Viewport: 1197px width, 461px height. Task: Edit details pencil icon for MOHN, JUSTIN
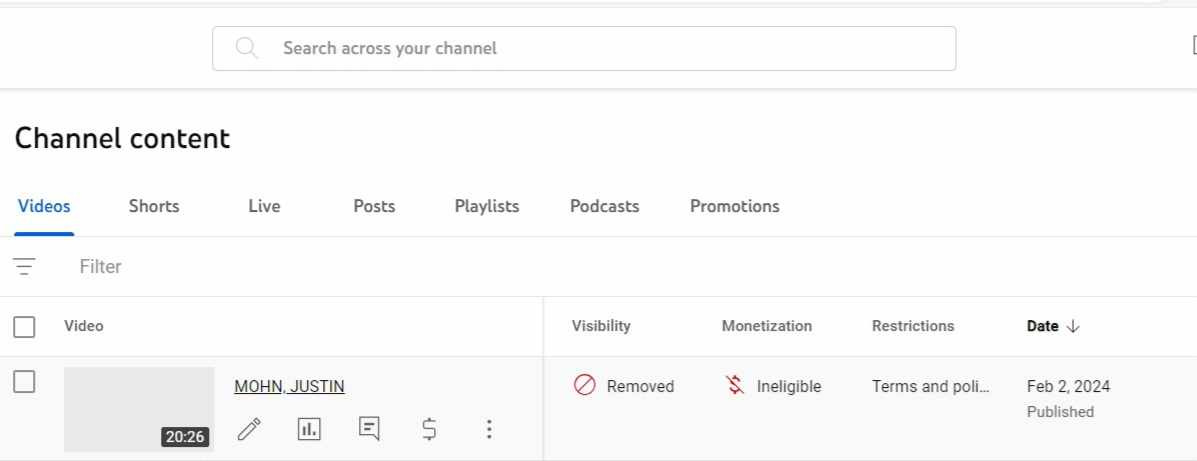pos(249,430)
